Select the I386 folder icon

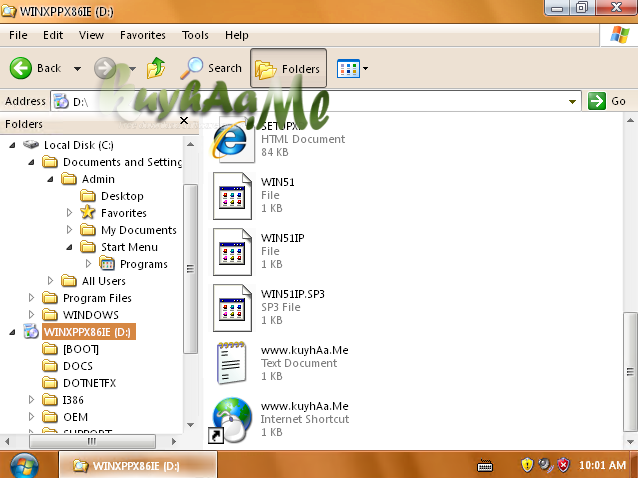click(x=50, y=400)
